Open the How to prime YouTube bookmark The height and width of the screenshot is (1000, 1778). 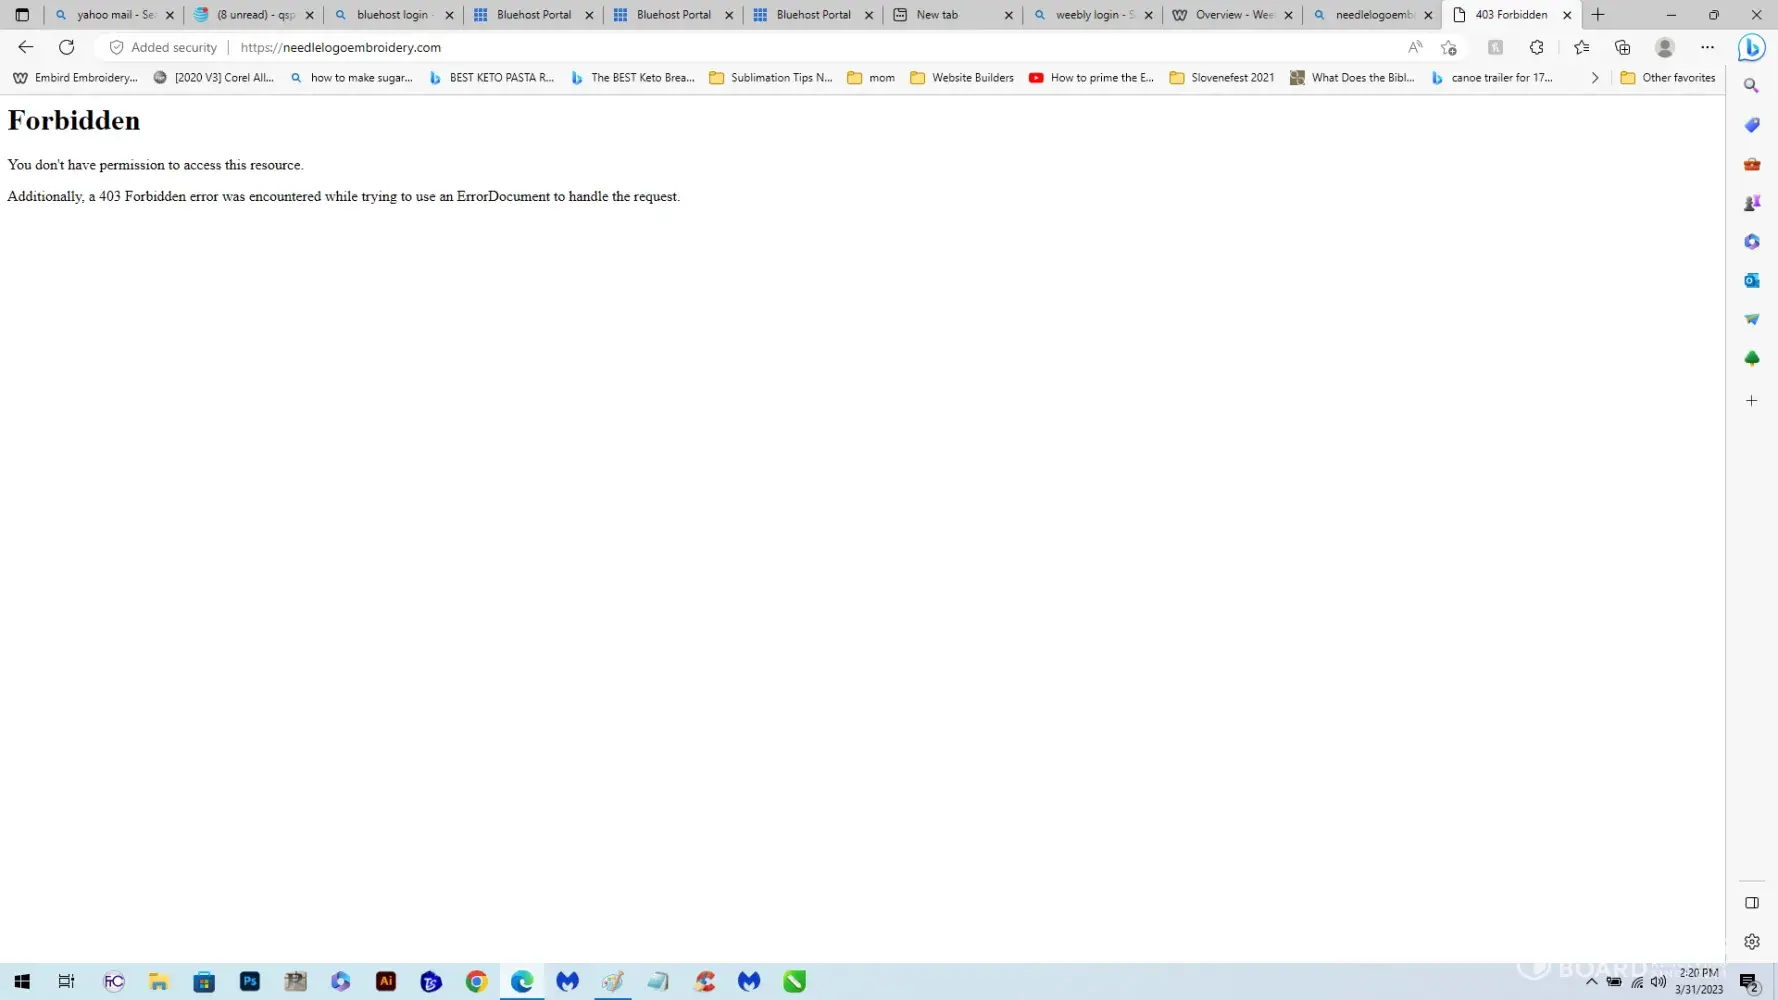(1091, 78)
